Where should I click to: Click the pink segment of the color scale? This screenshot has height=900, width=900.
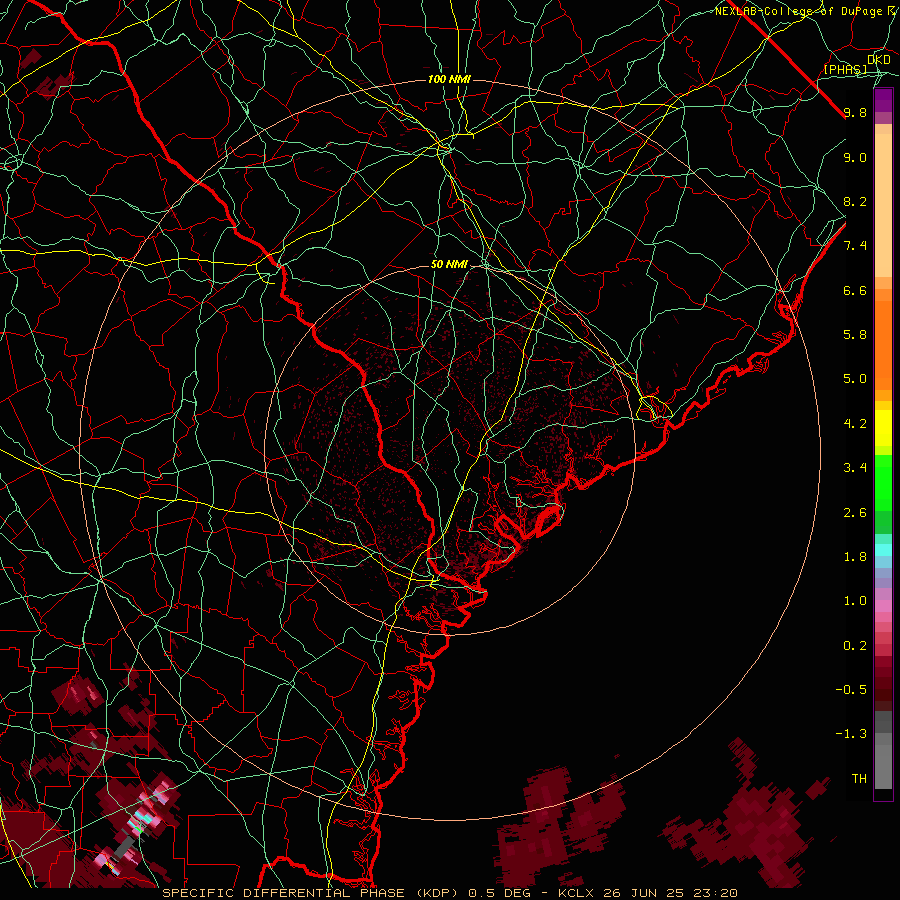click(x=883, y=606)
